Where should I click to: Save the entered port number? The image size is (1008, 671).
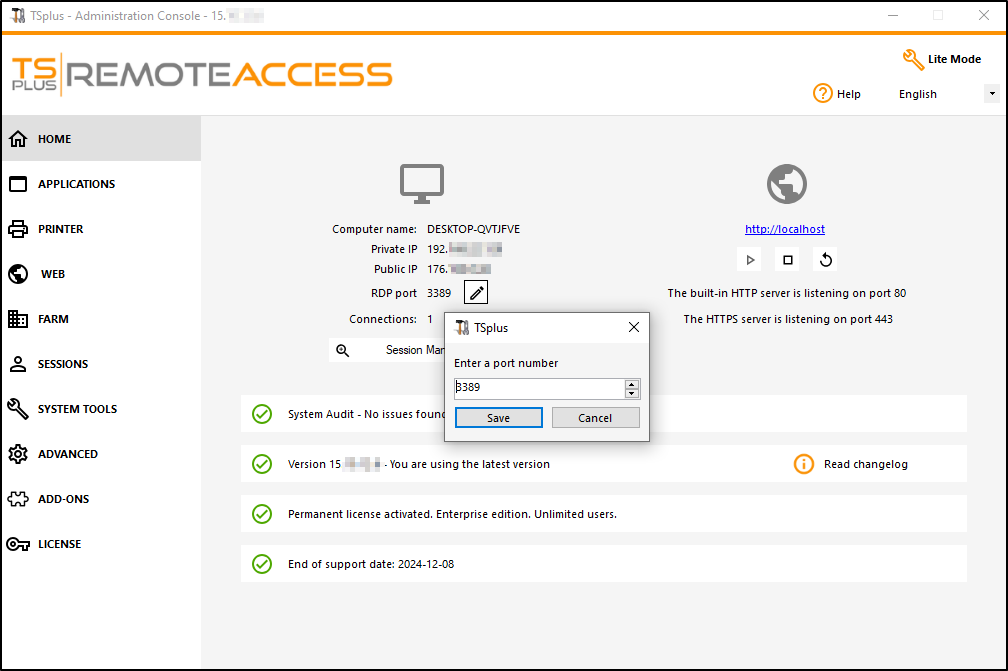tap(498, 417)
